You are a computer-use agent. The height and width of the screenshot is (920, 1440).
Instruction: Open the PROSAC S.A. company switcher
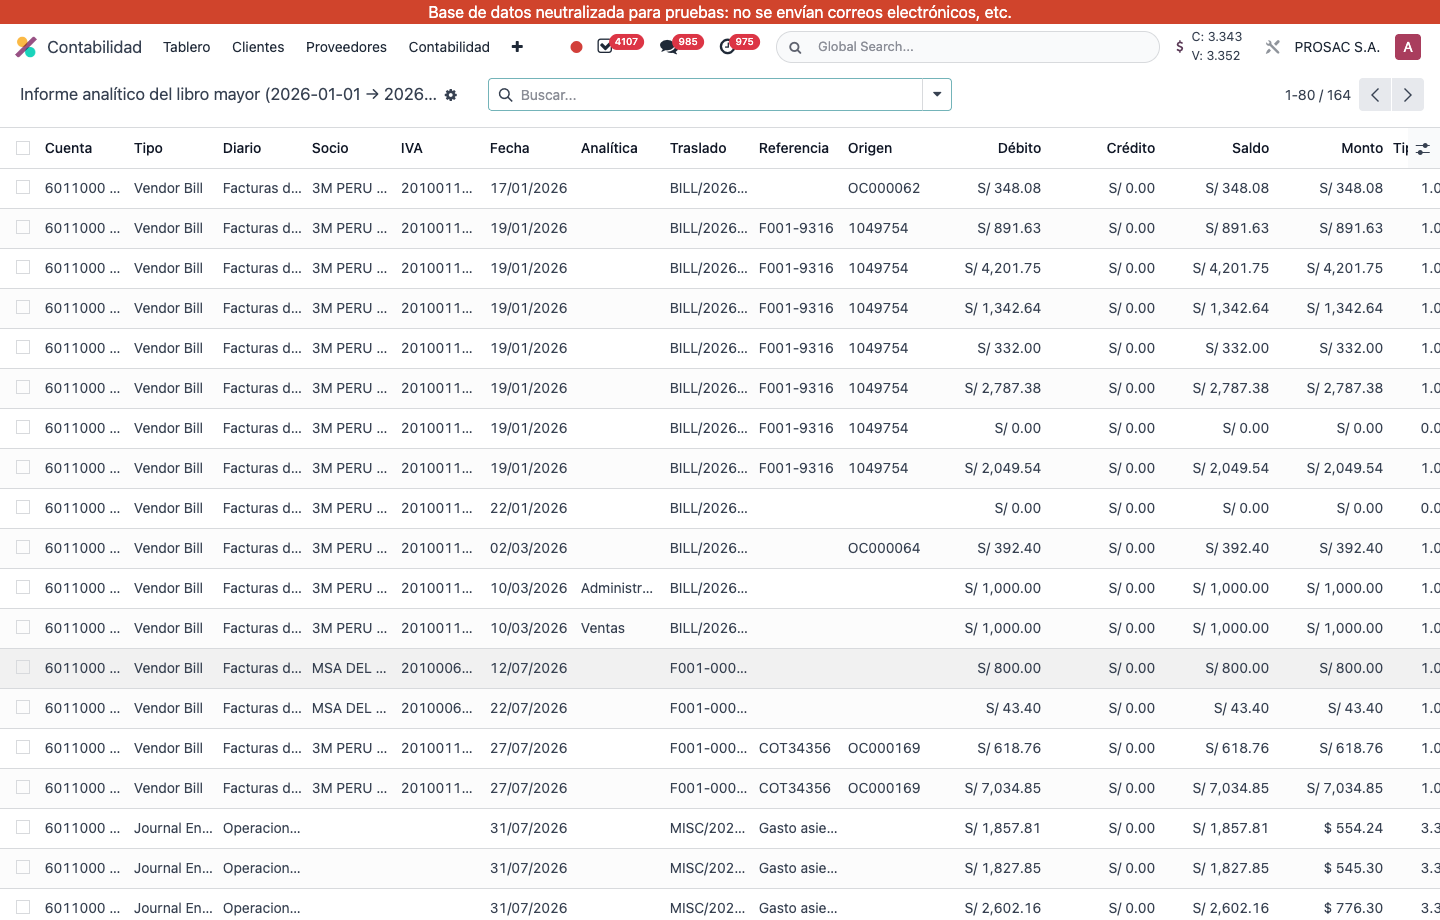point(1337,47)
